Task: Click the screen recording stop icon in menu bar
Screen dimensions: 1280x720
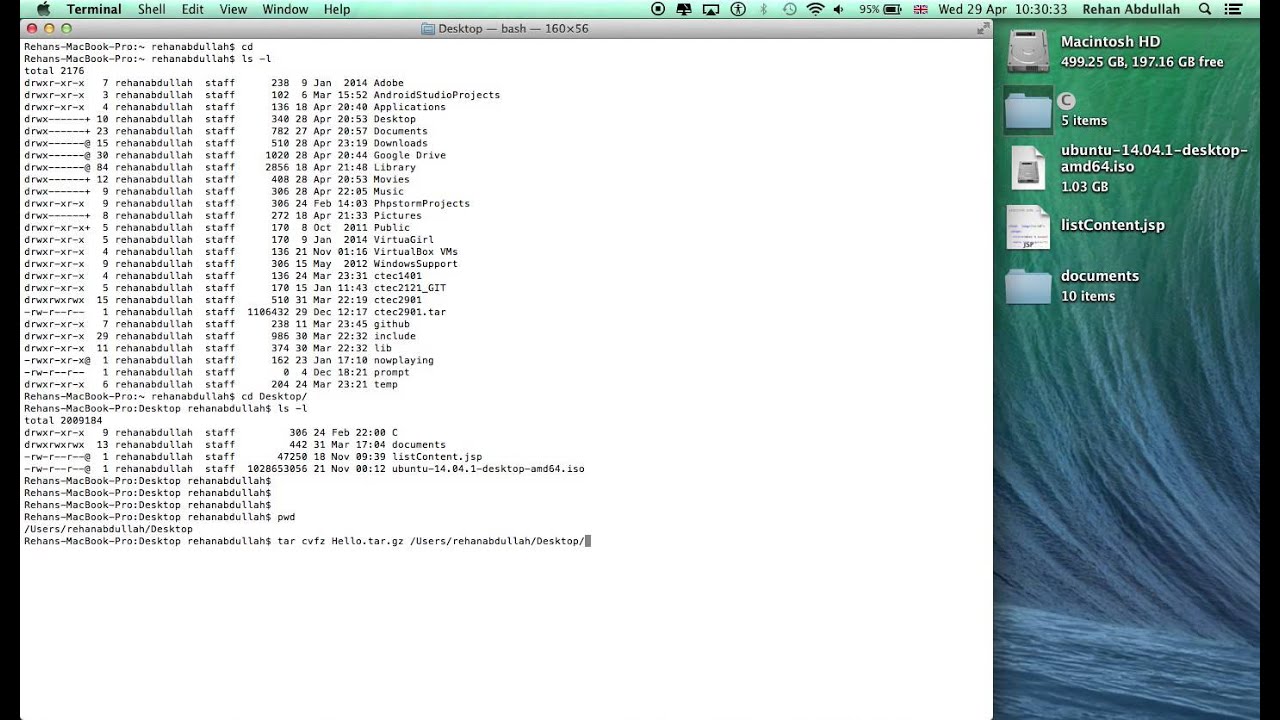Action: (x=658, y=9)
